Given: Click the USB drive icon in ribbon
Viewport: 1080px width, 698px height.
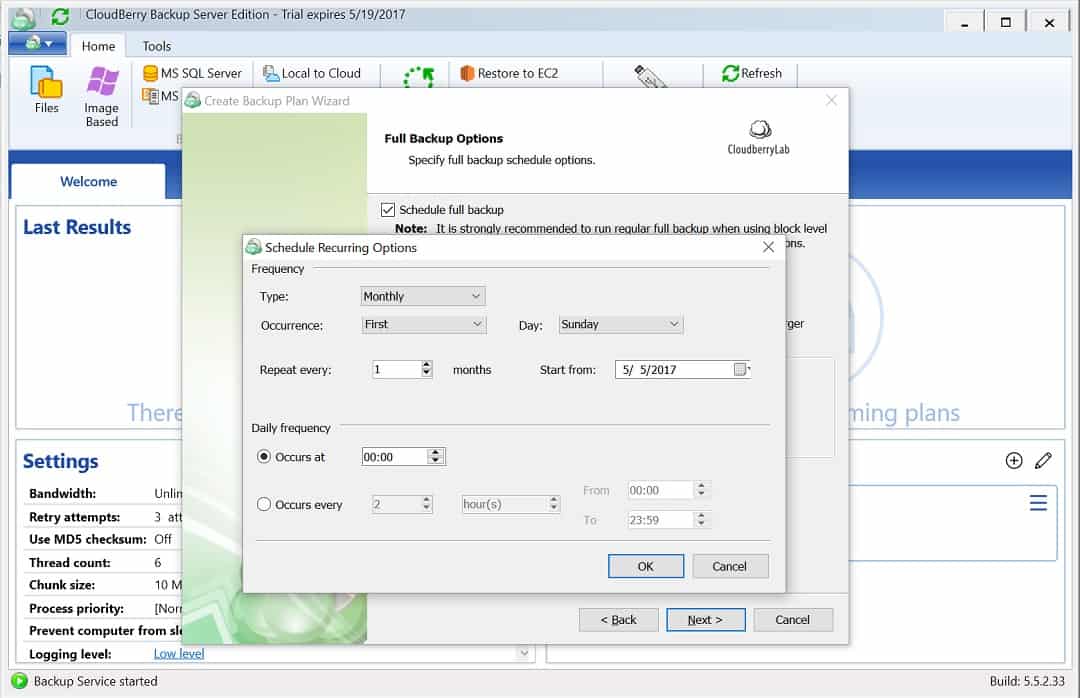Looking at the screenshot, I should coord(650,76).
